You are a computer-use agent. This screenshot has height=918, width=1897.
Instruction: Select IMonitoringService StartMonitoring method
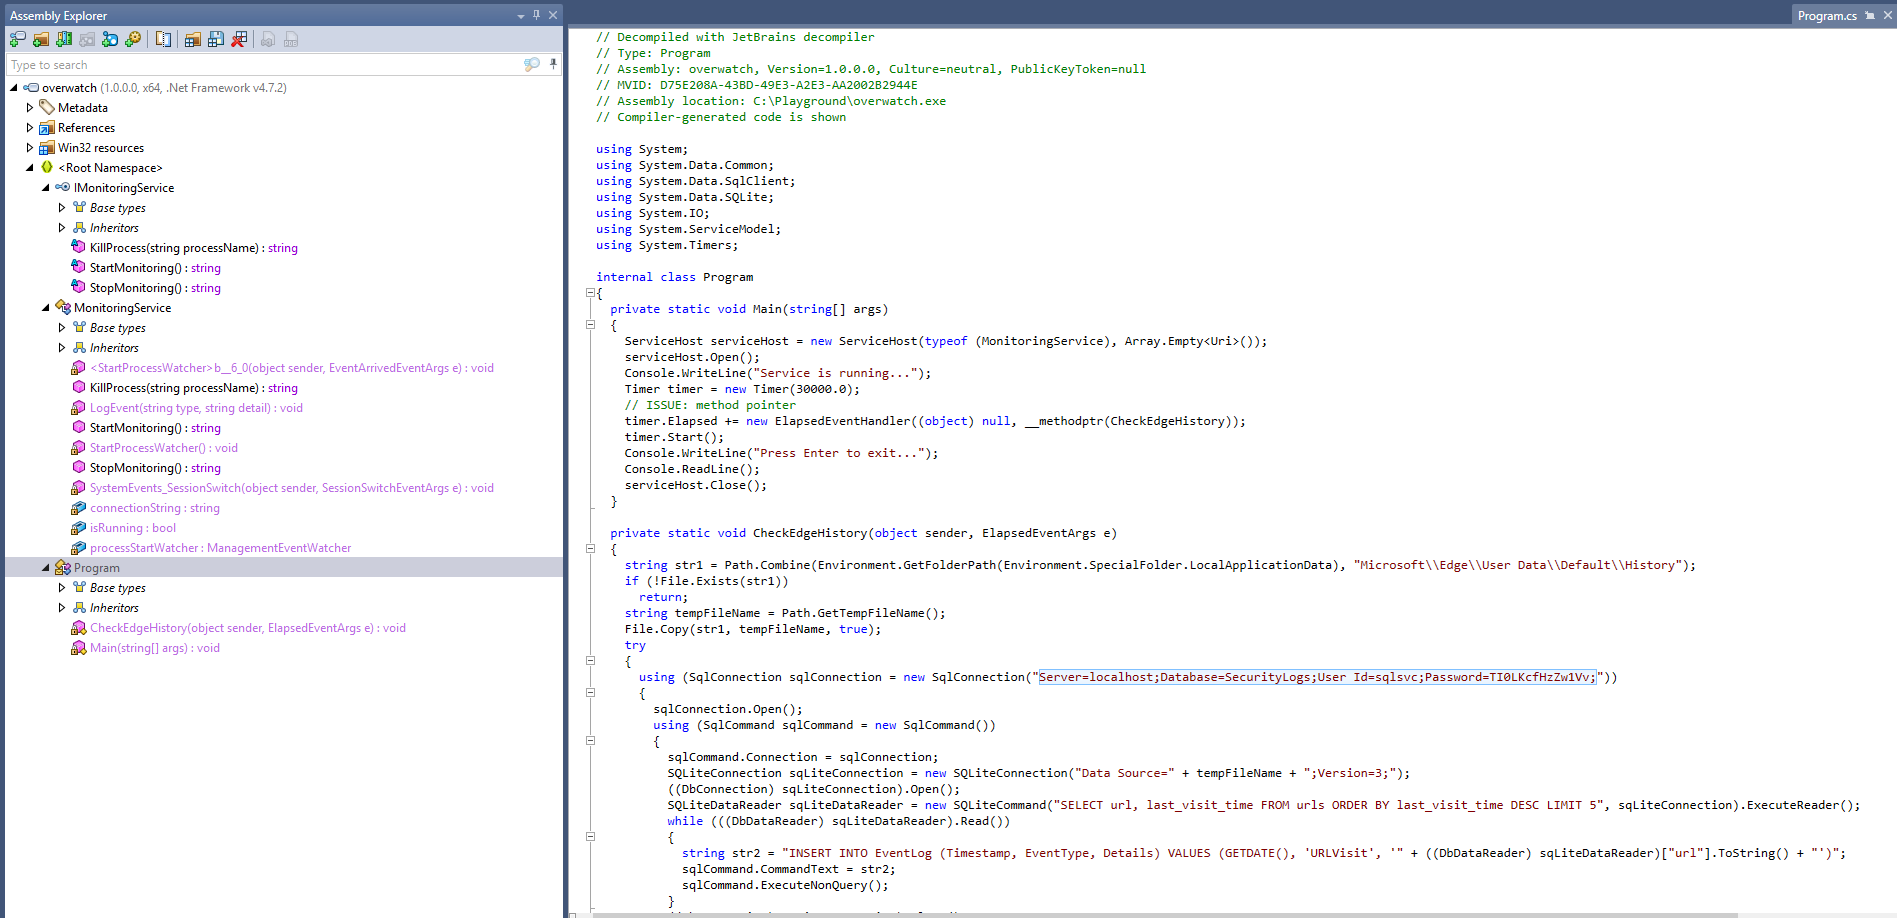[155, 268]
